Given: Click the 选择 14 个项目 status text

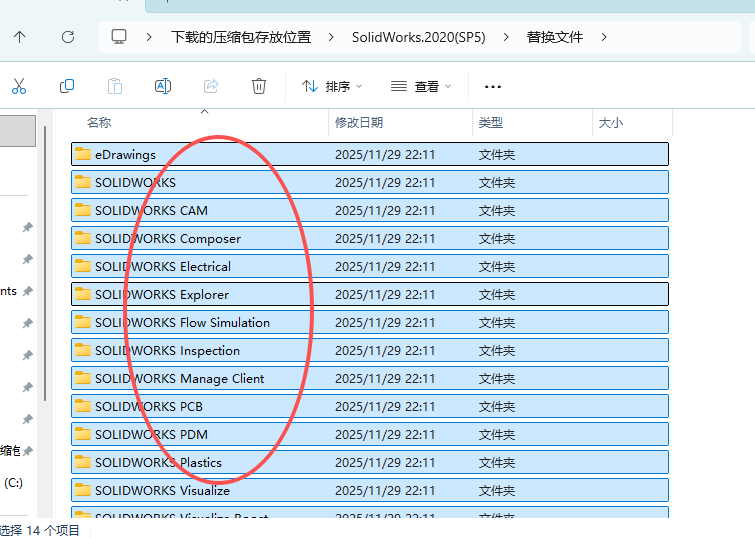Looking at the screenshot, I should (39, 530).
